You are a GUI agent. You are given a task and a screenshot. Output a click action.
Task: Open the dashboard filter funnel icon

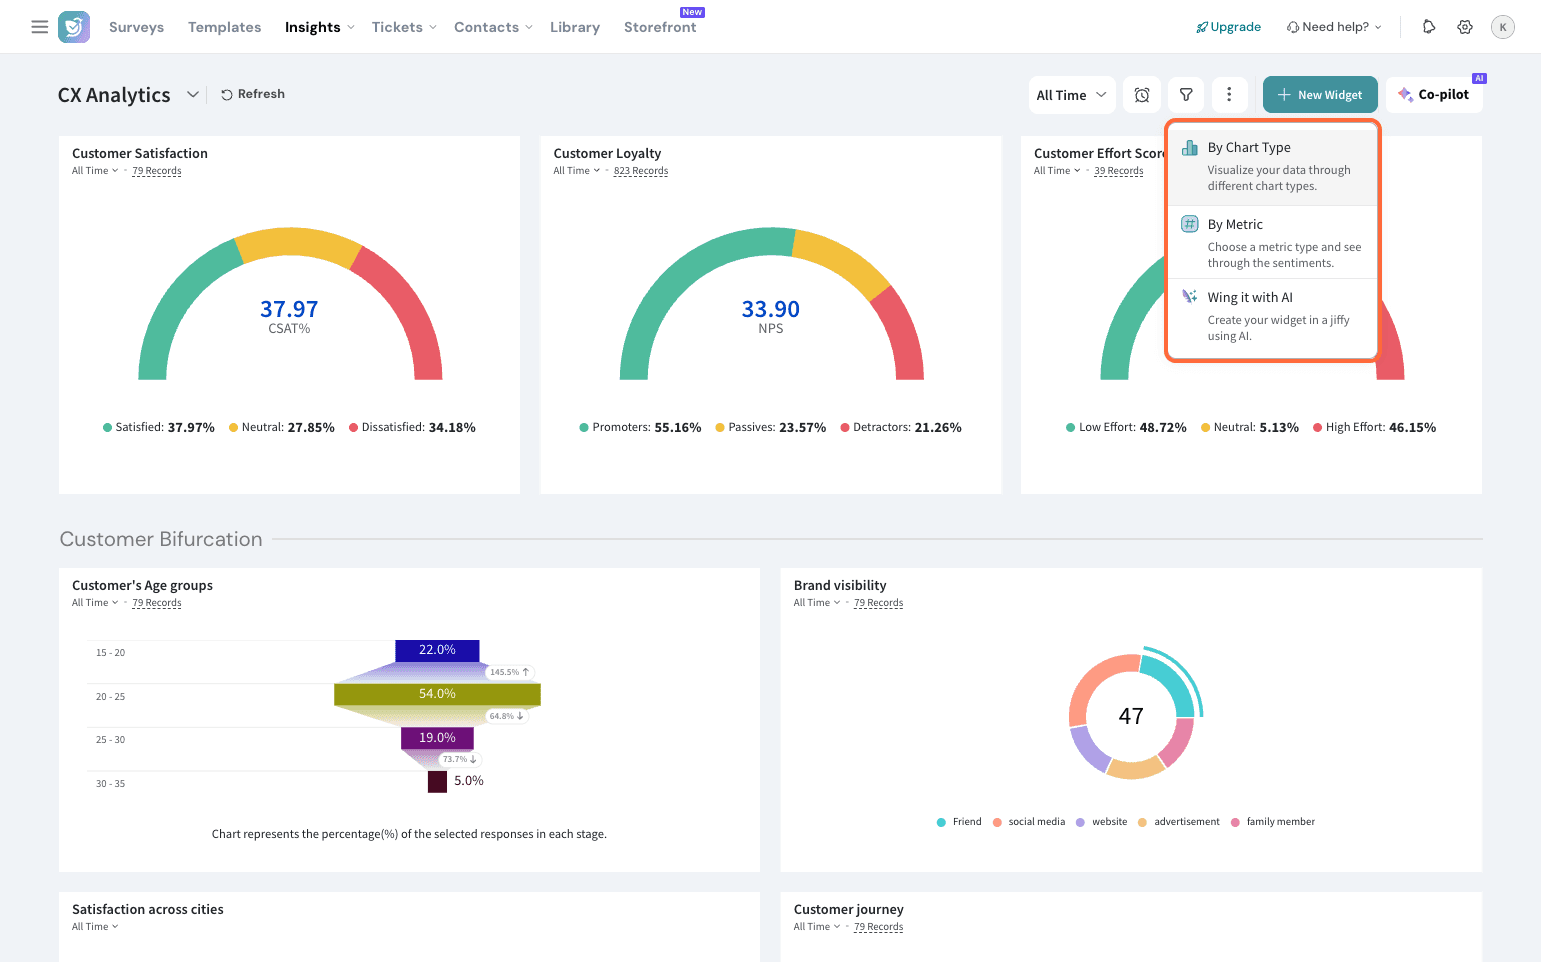pos(1186,95)
